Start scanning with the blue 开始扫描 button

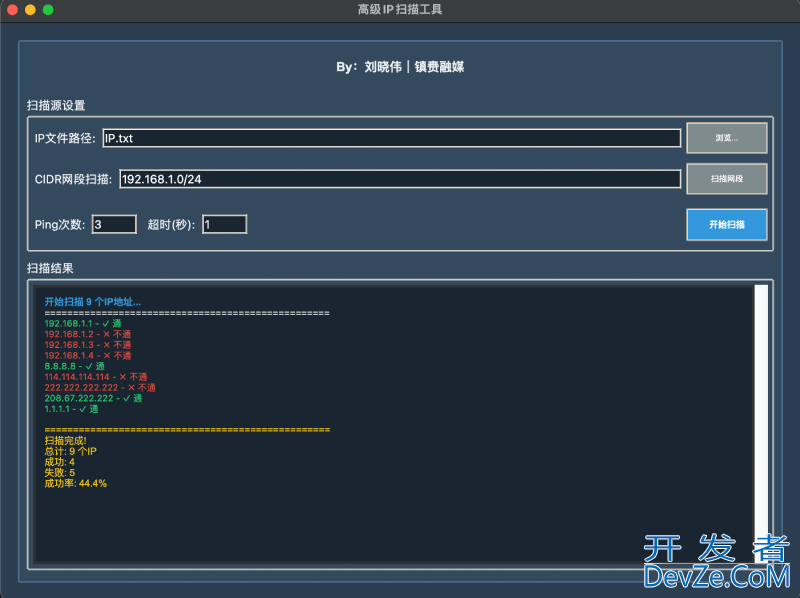727,225
